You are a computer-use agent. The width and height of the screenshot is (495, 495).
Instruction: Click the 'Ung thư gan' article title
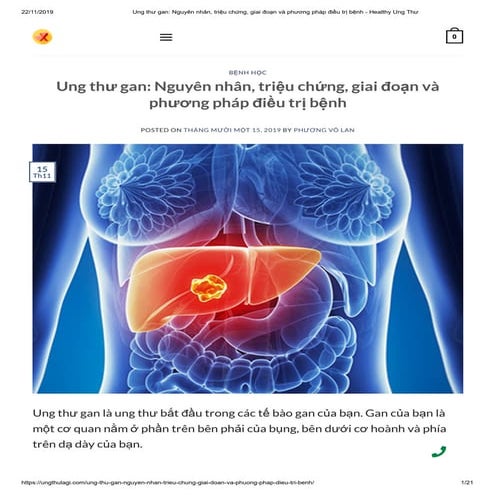click(247, 94)
